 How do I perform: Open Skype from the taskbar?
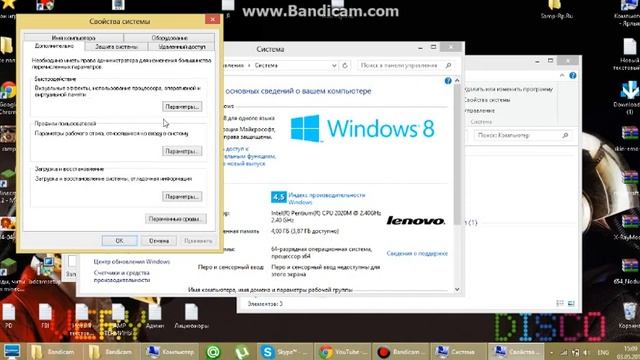(280, 351)
